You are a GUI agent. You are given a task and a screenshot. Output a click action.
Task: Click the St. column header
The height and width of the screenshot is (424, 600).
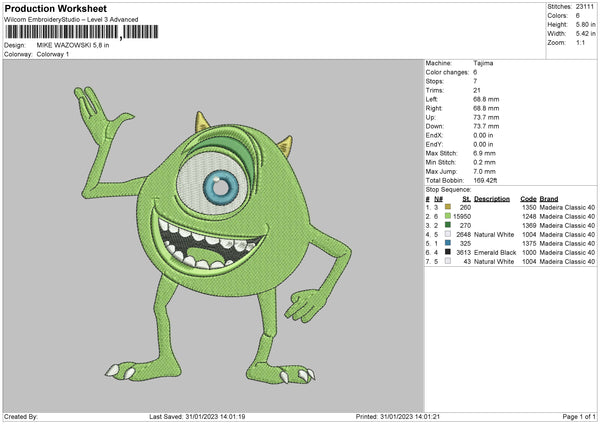466,198
